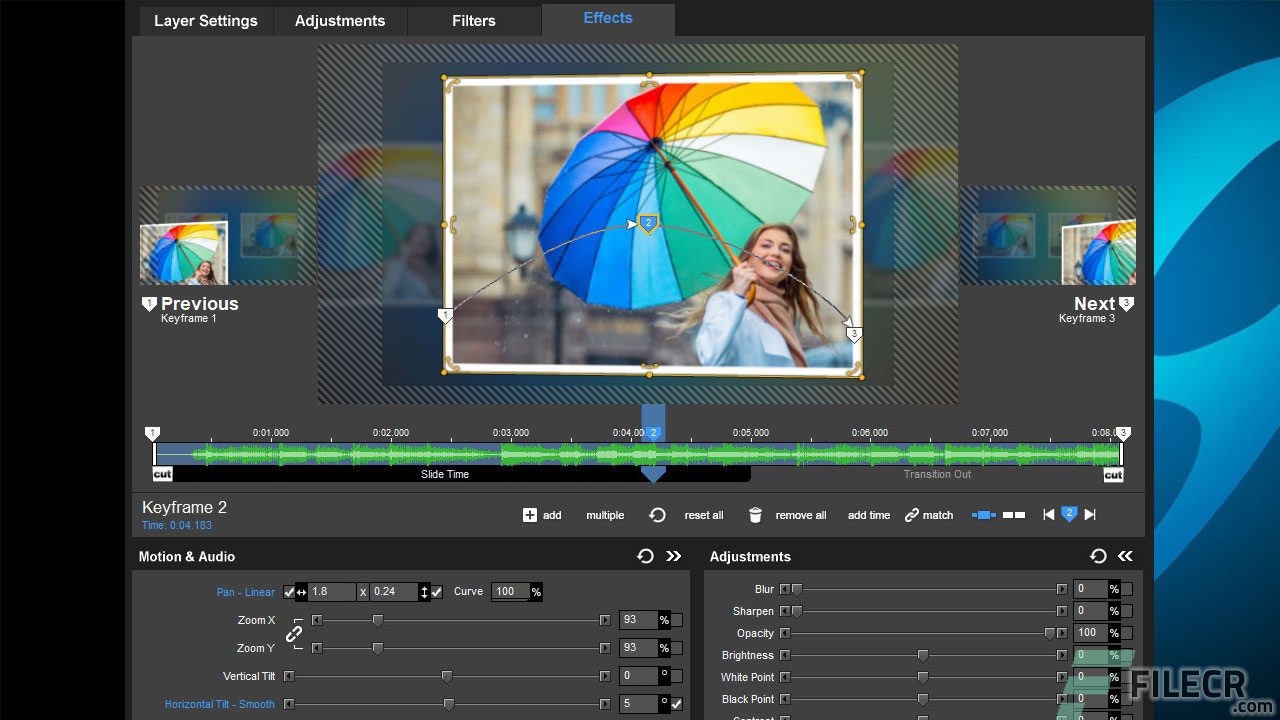Image resolution: width=1280 pixels, height=720 pixels.
Task: Click the multiple keyframes button
Action: coord(605,515)
